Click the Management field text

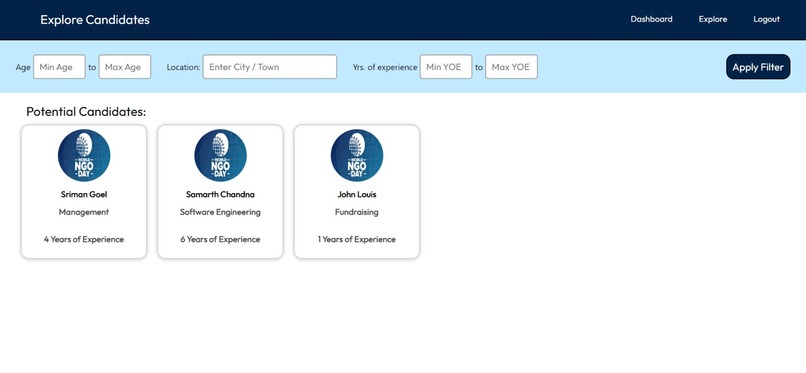[x=84, y=212]
